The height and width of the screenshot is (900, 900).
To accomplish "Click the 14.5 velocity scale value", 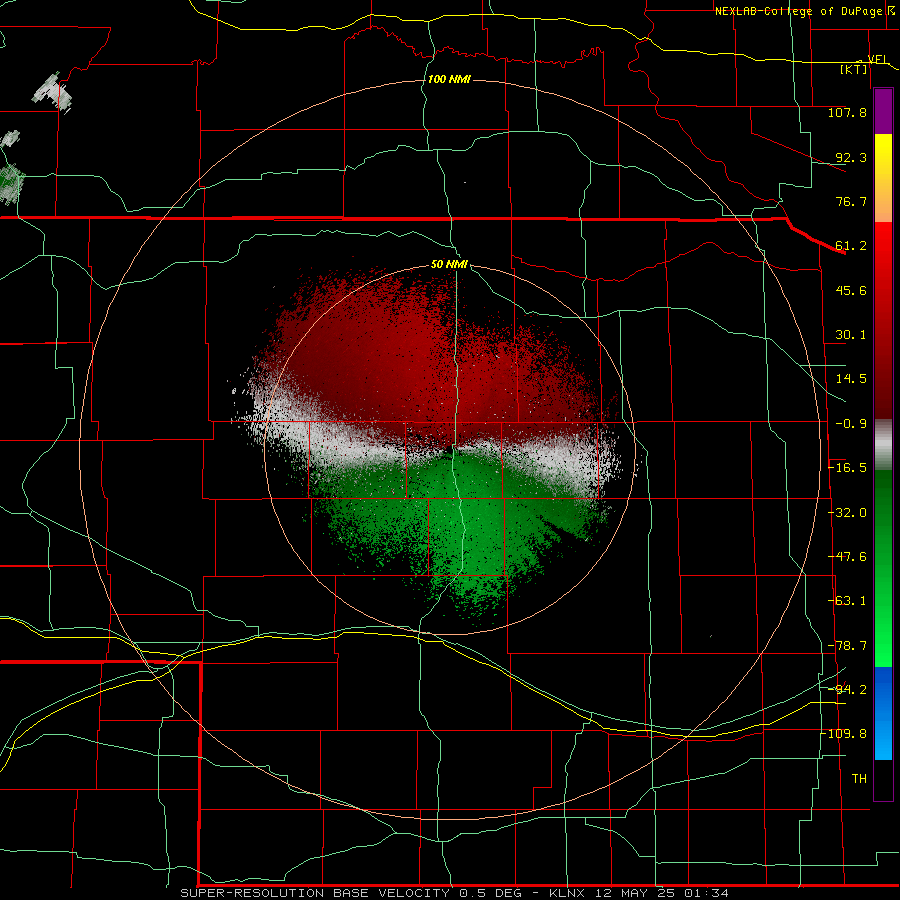I will [x=851, y=379].
